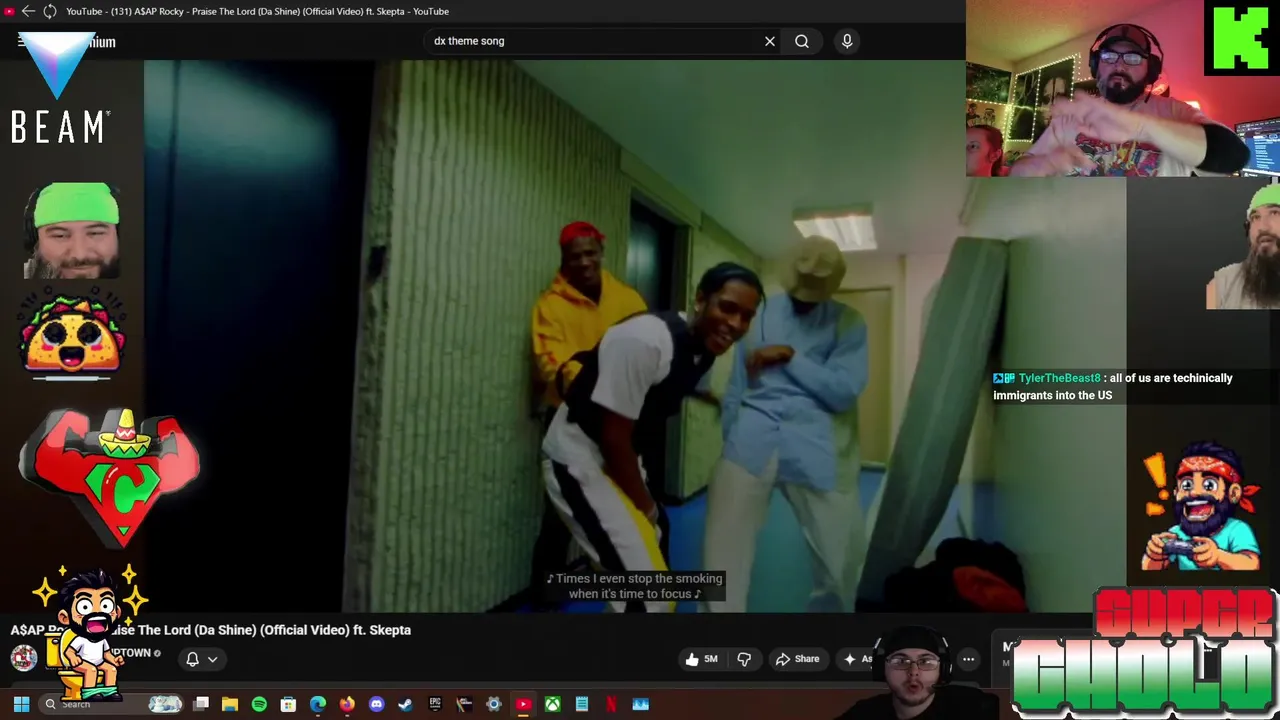Toggle the channel notification bell

193,659
